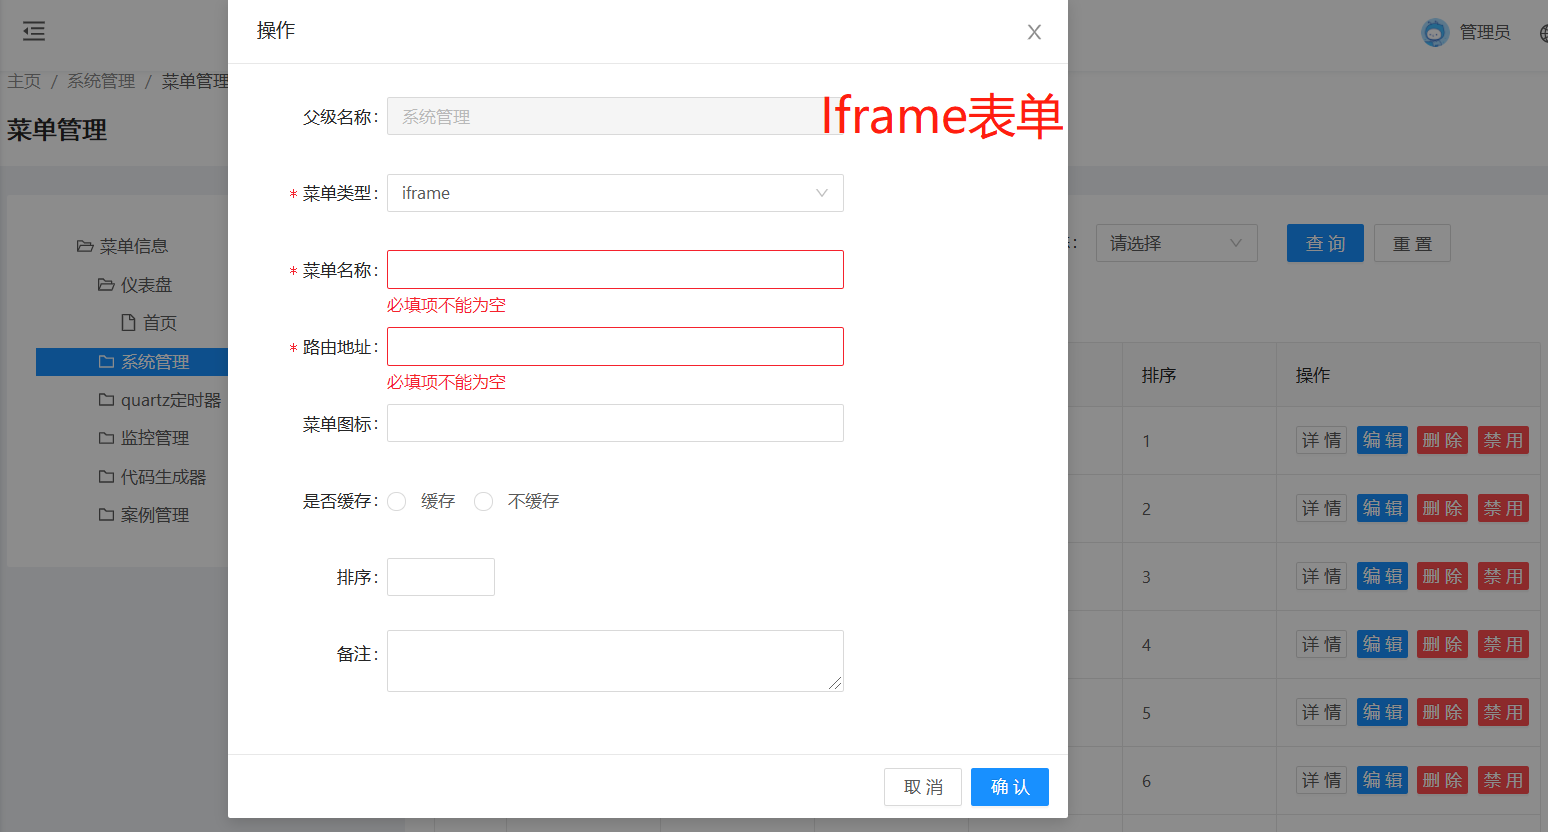Click the 备注 textarea resize handle
The width and height of the screenshot is (1548, 832).
835,683
